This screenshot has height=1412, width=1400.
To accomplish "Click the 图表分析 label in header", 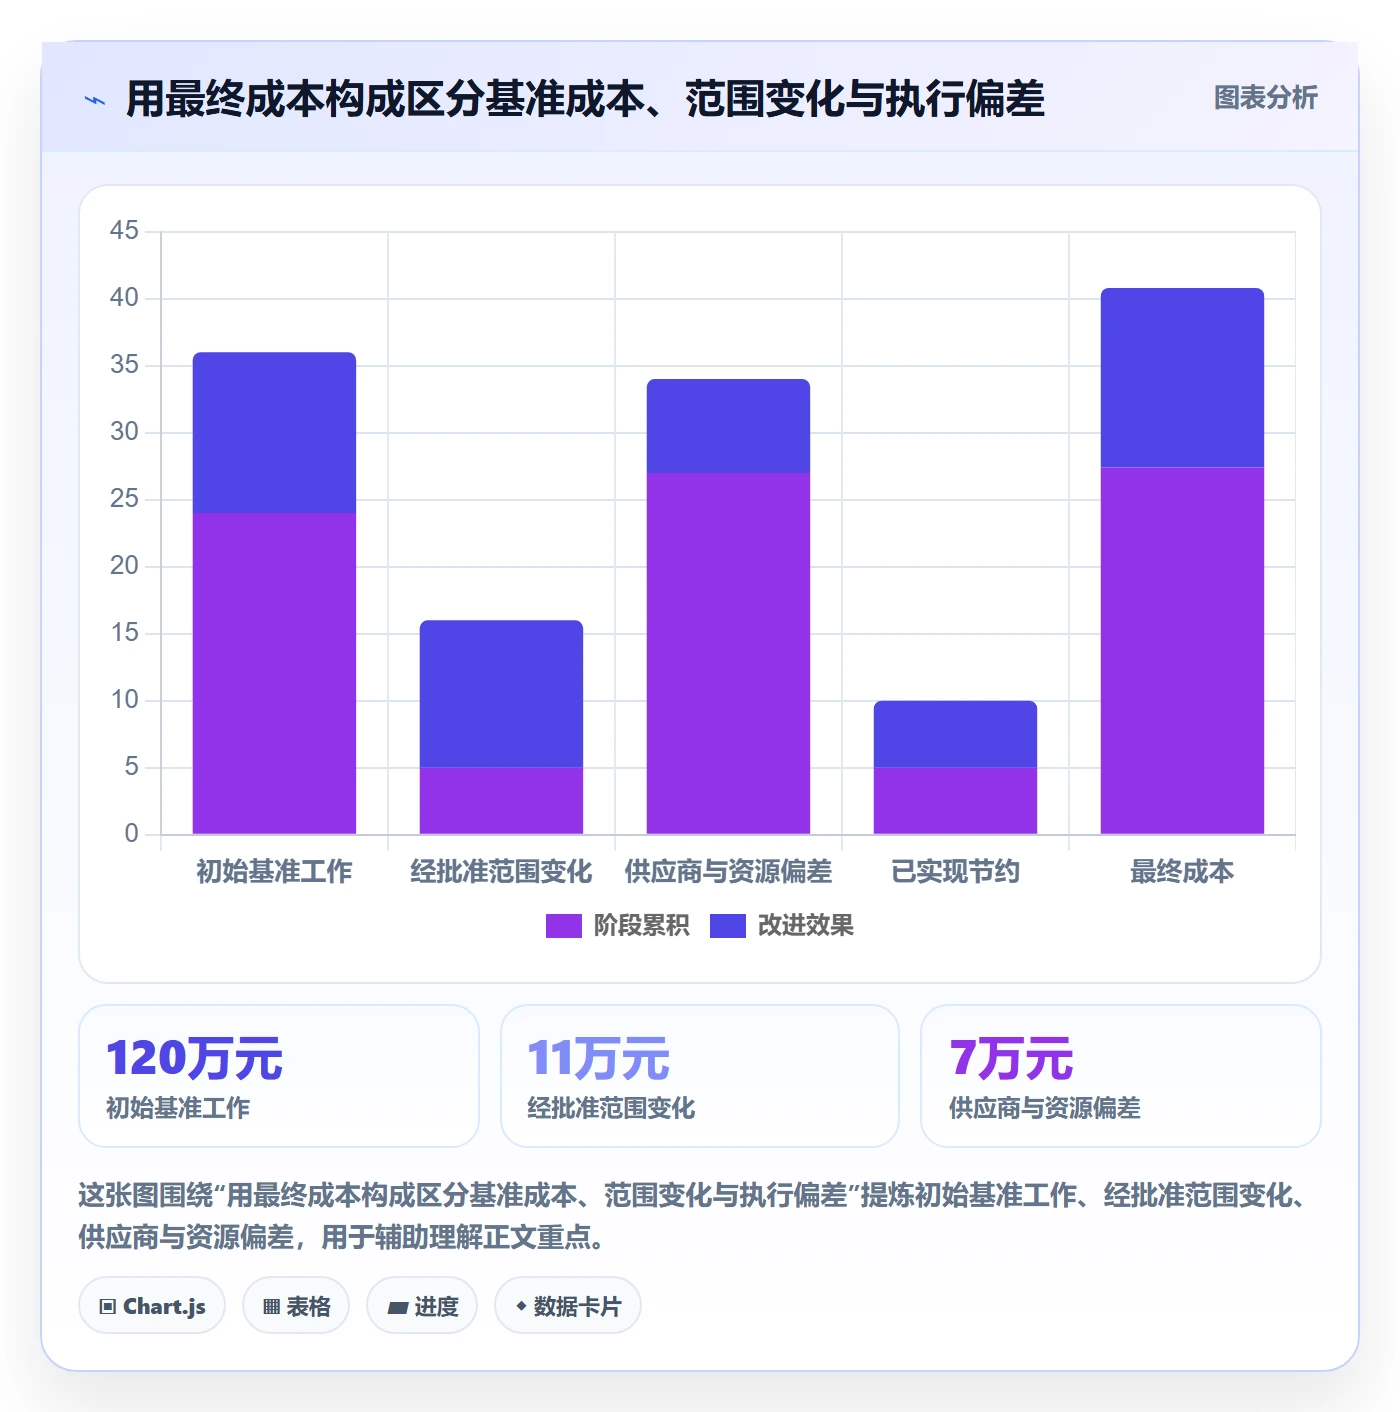I will (1265, 98).
